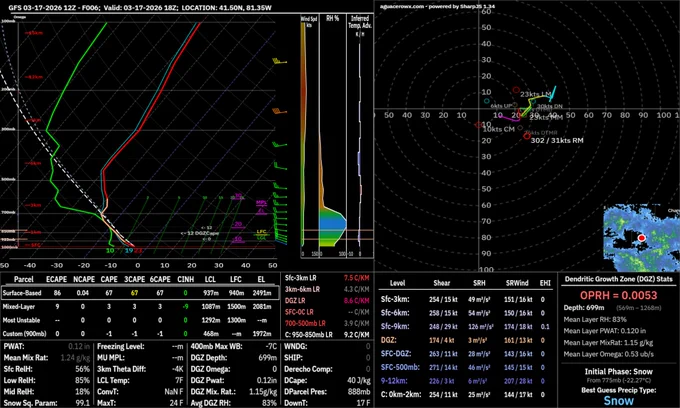The image size is (680, 408).
Task: Click the DGZ Mix. Rat.: 1.15g/kg entry
Action: [x=234, y=392]
